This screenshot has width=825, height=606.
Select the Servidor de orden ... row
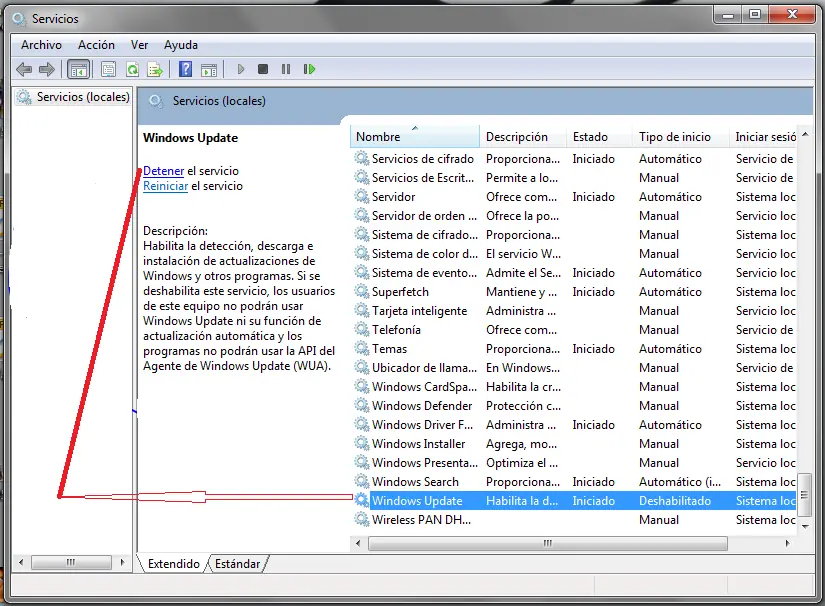coord(574,216)
